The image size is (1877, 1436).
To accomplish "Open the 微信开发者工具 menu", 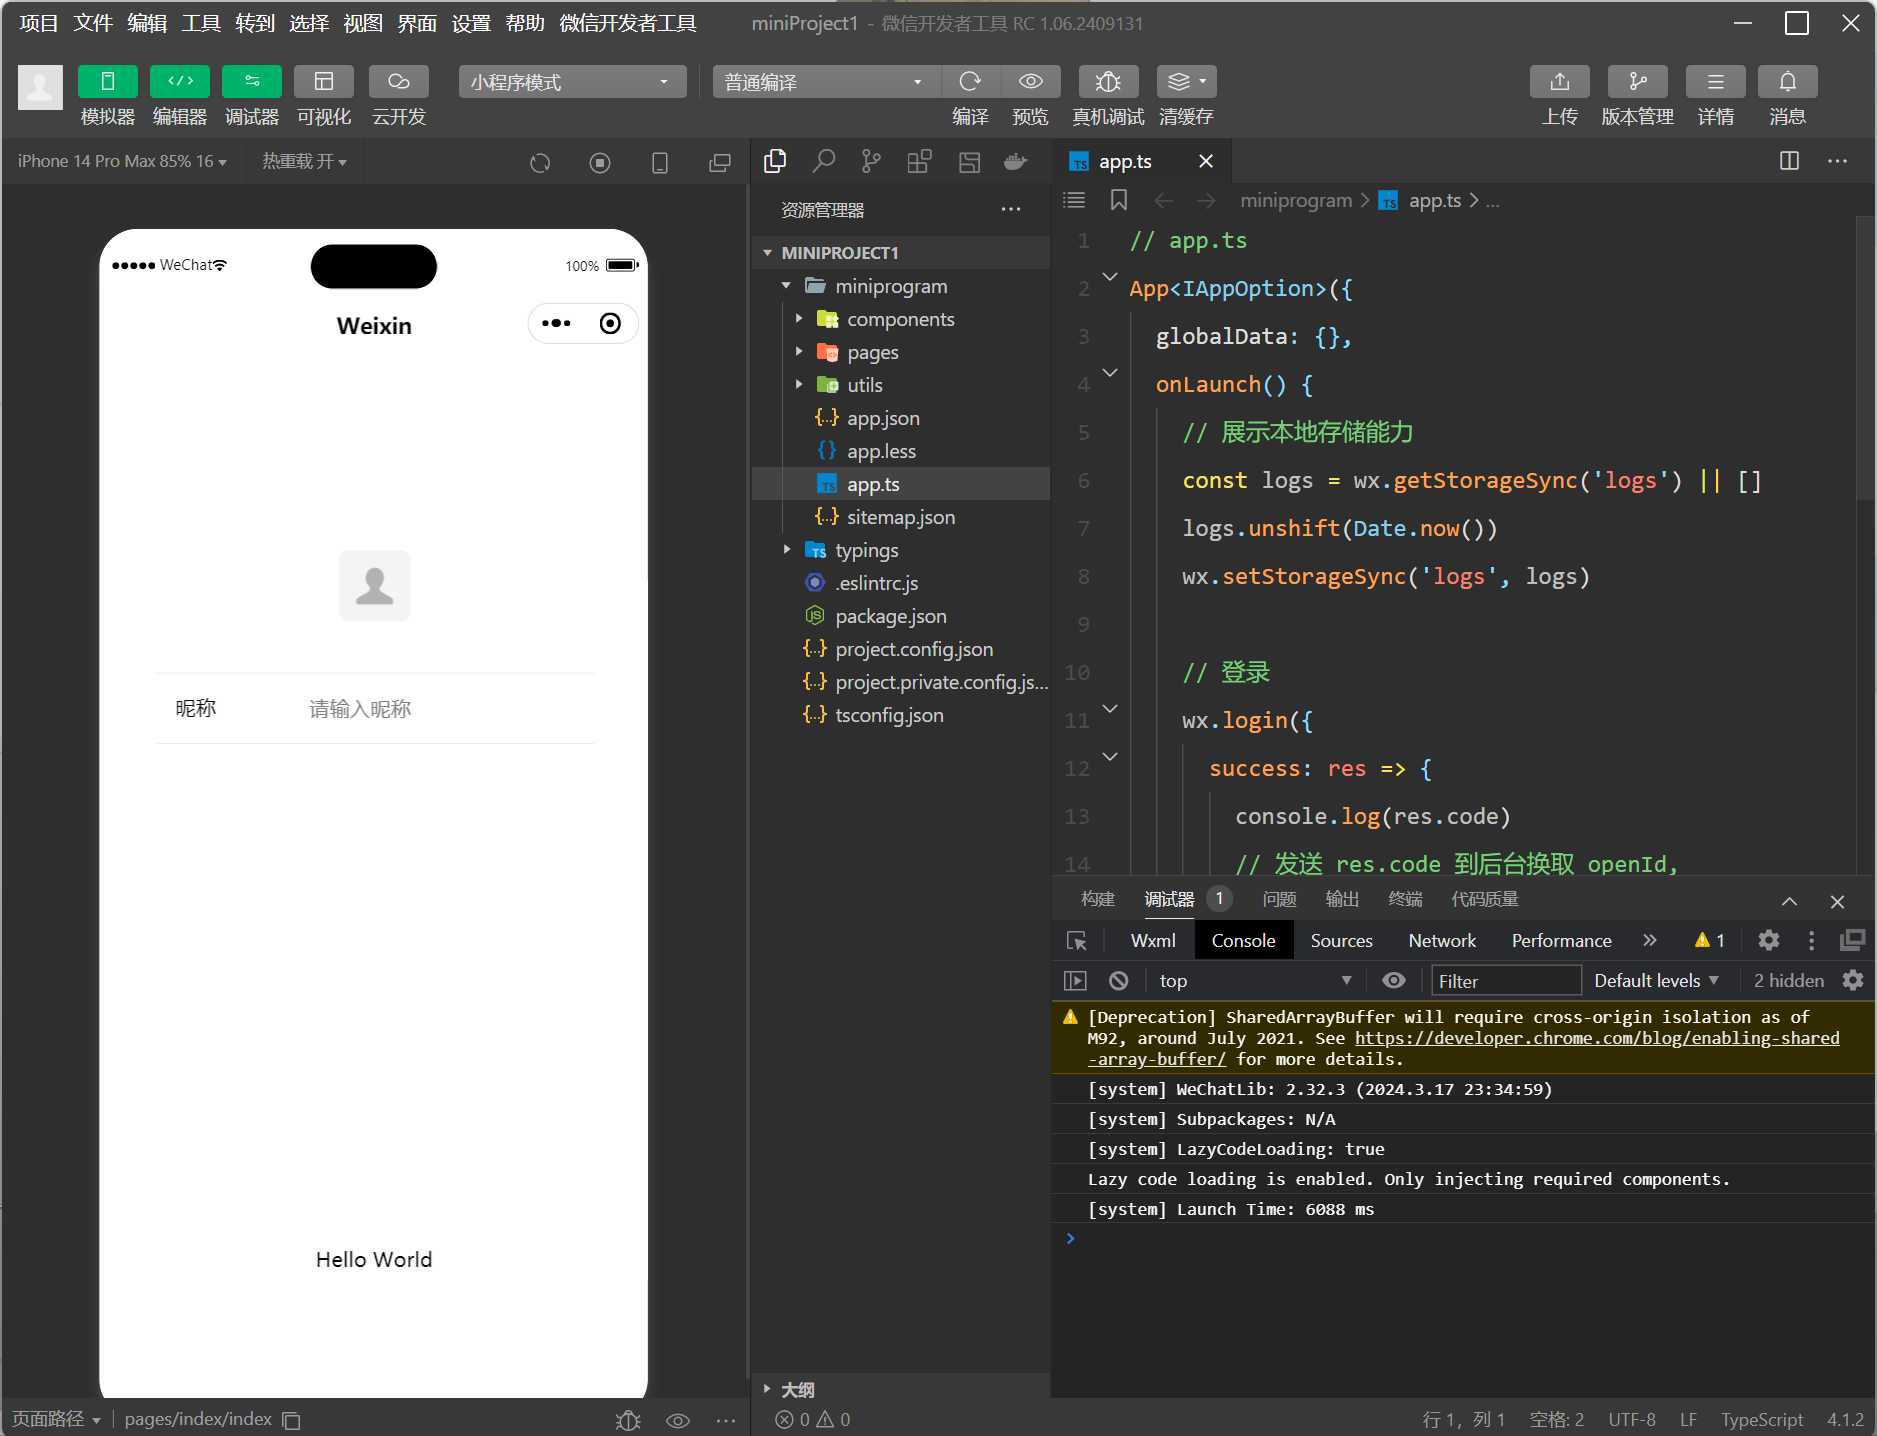I will 628,23.
